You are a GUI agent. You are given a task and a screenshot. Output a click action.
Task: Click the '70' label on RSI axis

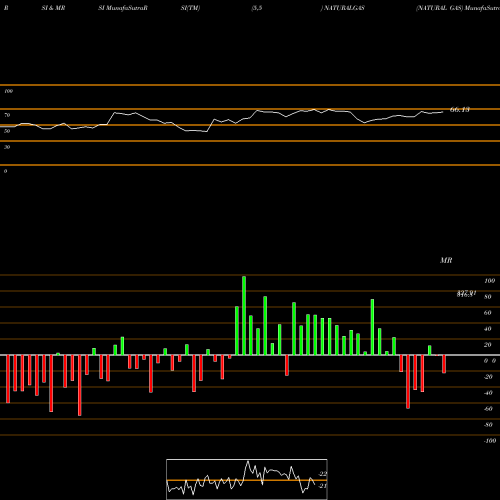[x=7, y=115]
